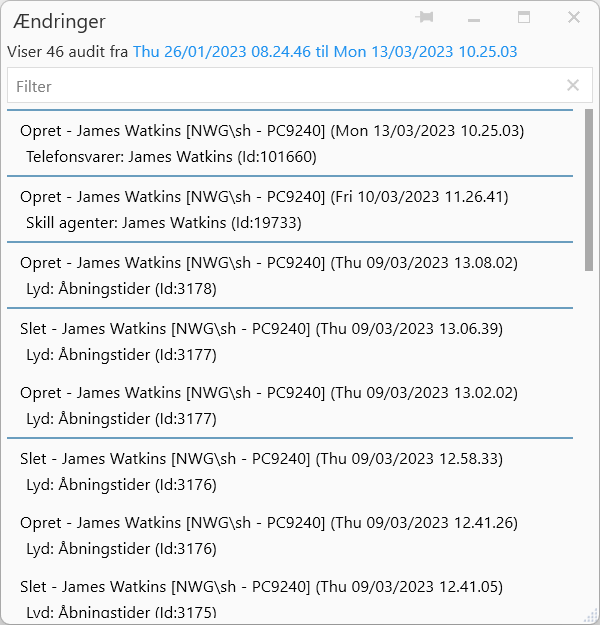Image resolution: width=600 pixels, height=625 pixels.
Task: Open the Opret entry dated 09/03/2023 12.41.26
Action: (x=269, y=524)
